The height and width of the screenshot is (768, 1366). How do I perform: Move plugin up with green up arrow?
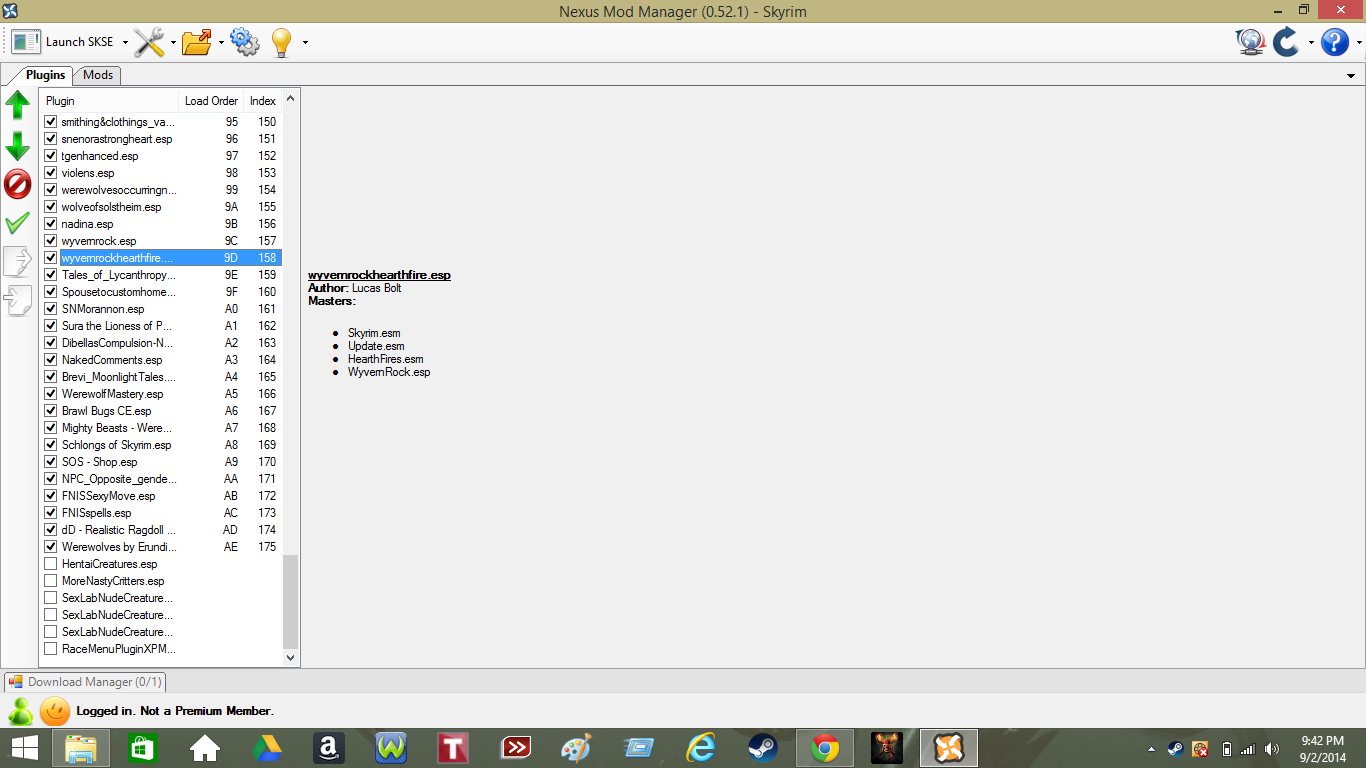(18, 105)
